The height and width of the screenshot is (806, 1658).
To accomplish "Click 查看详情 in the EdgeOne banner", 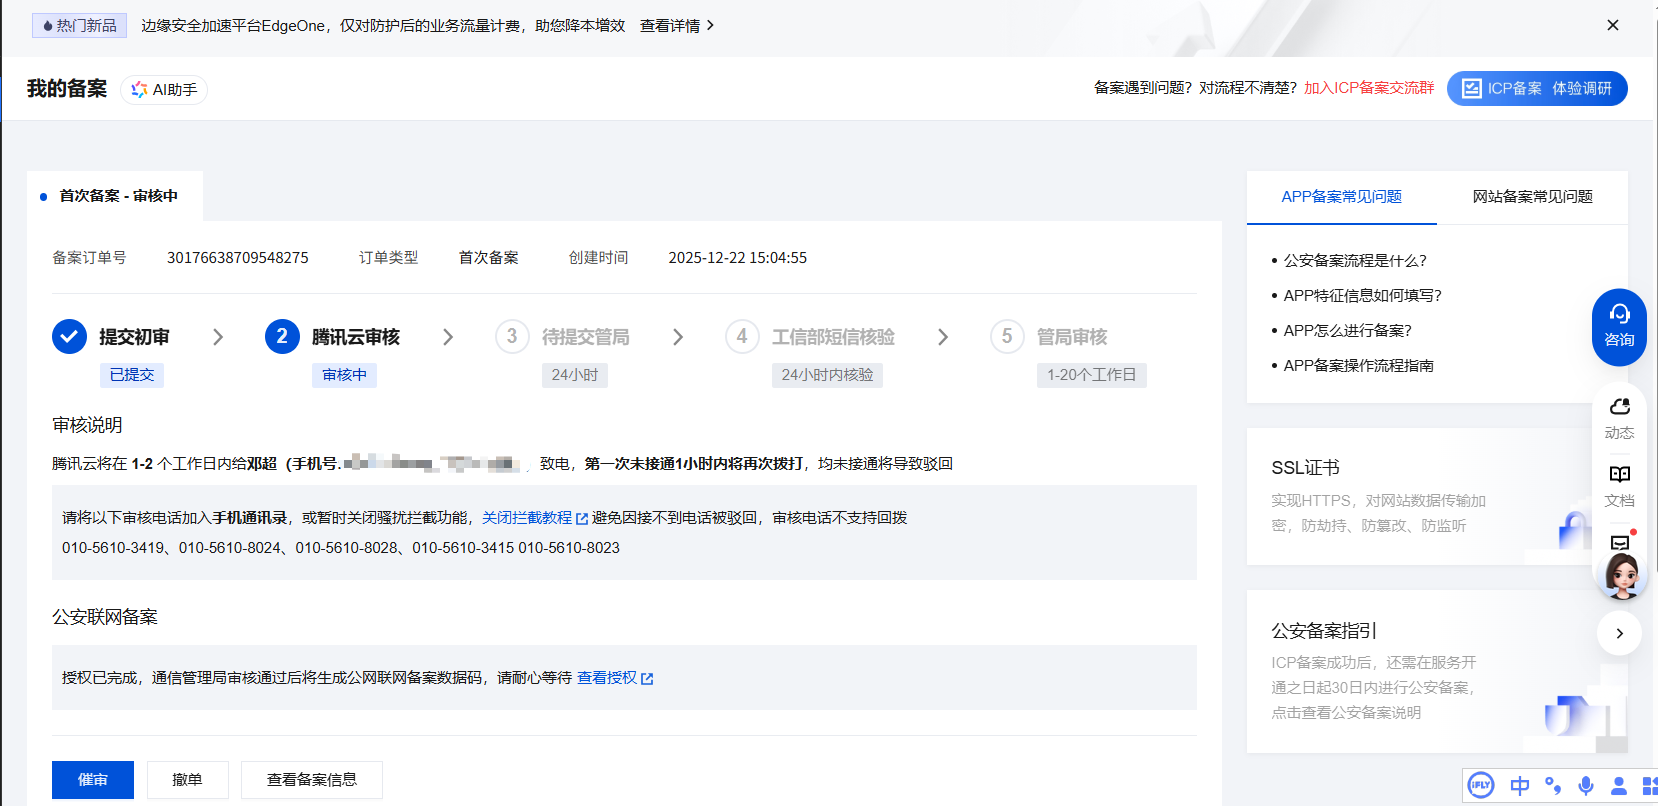I will (x=677, y=26).
